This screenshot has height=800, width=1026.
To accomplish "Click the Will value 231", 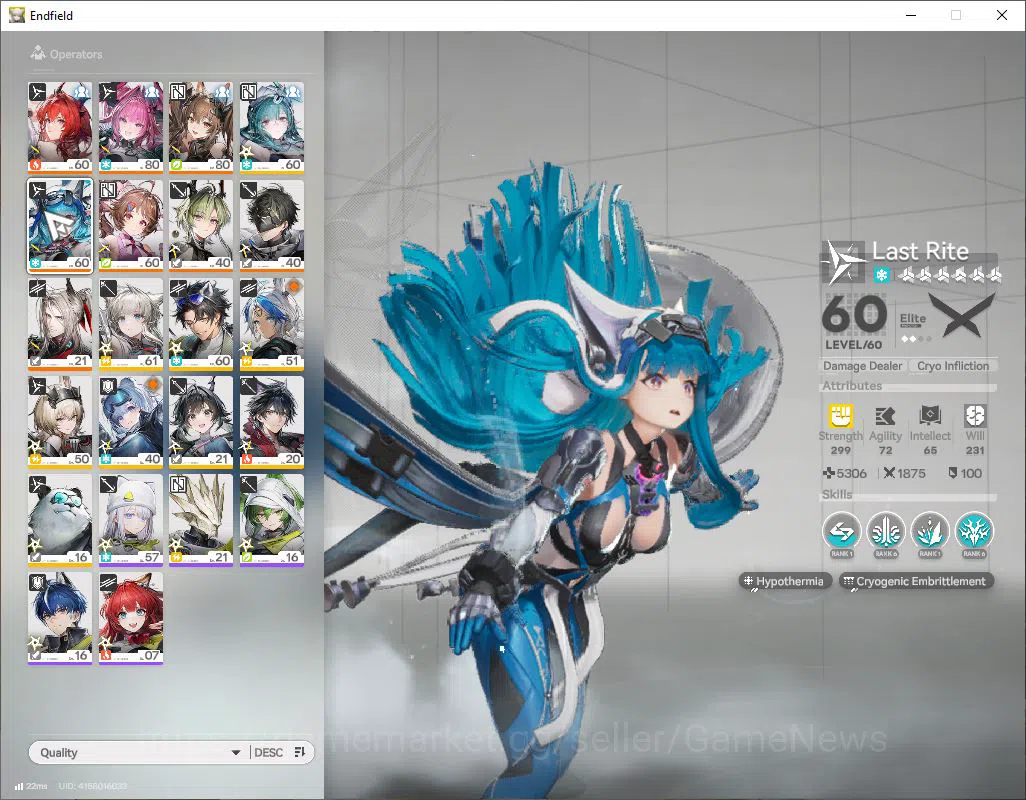I will [x=974, y=450].
